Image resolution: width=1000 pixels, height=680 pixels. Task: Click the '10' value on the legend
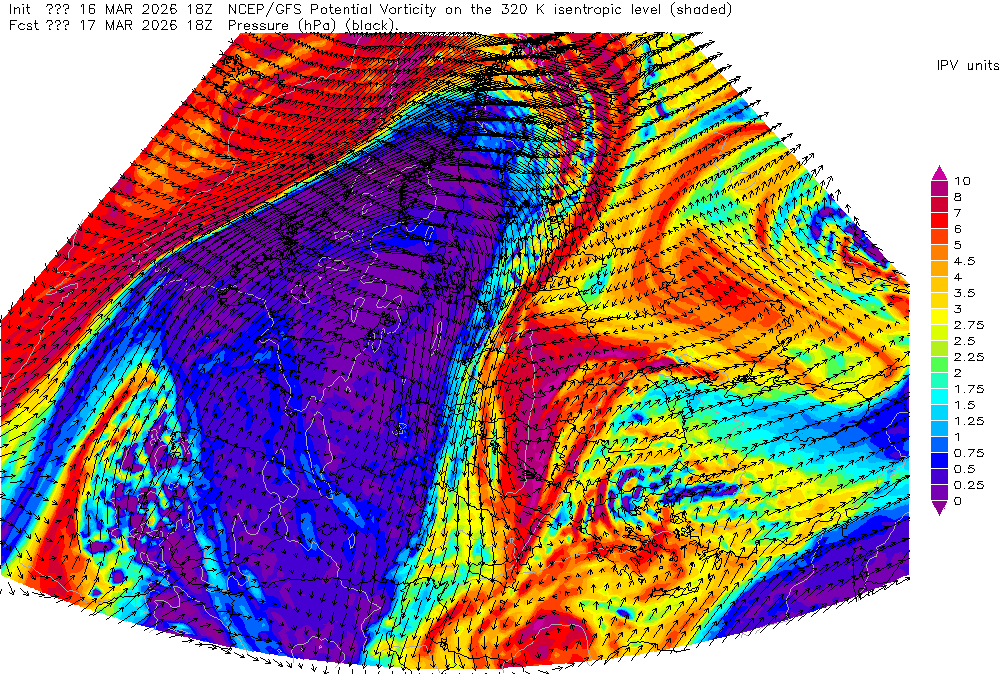tap(962, 181)
